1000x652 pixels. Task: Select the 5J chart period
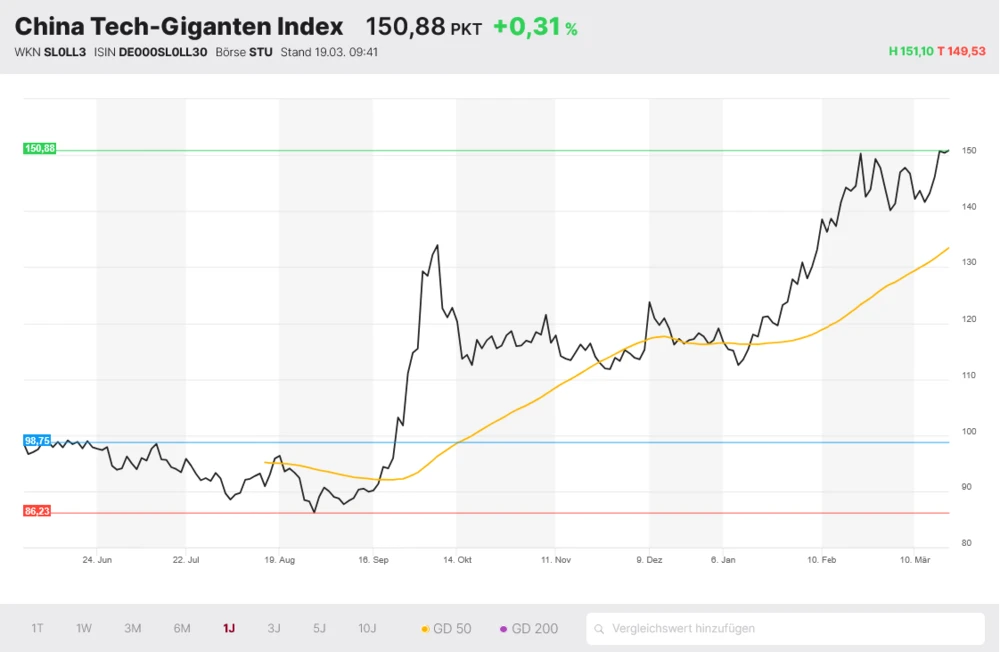(319, 628)
